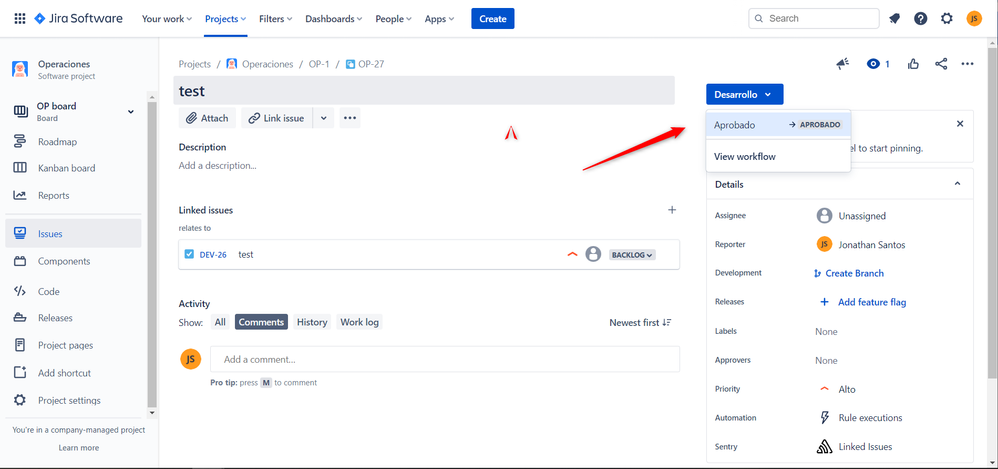Open the BACKLOG status dropdown of DEV-26
The image size is (998, 469).
coord(632,255)
